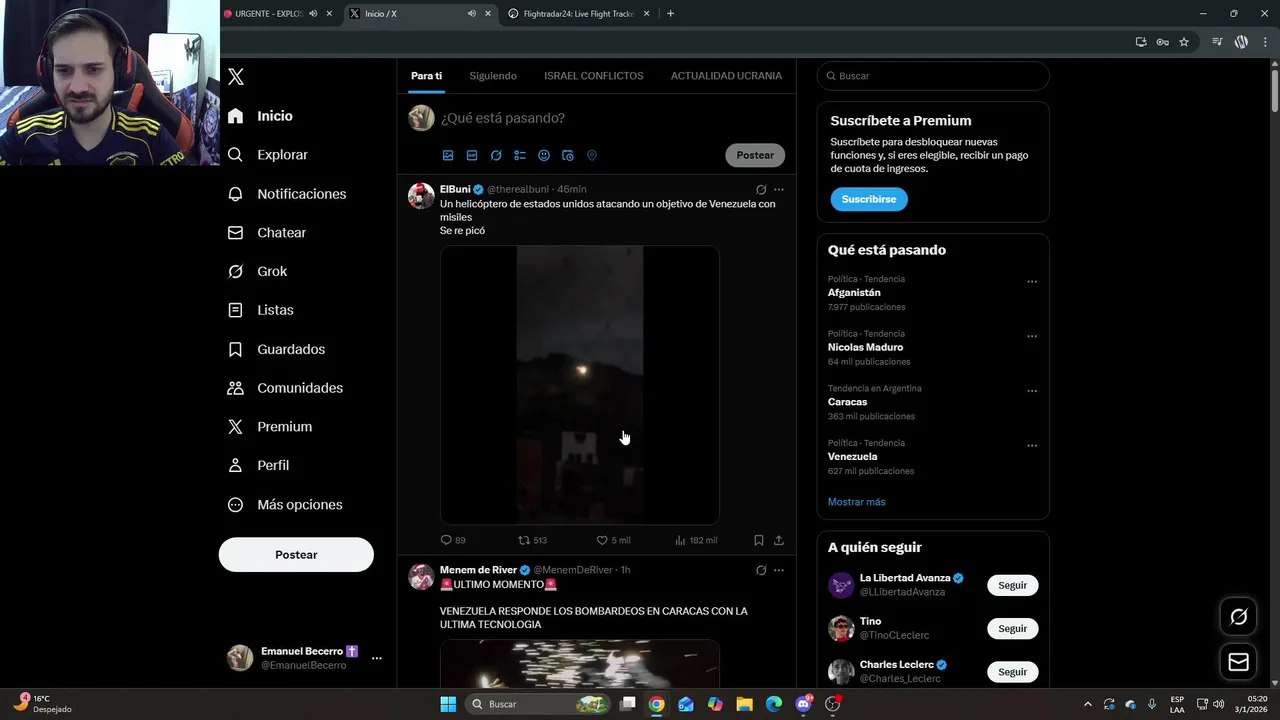Viewport: 1280px width, 720px height.
Task: Add location tag to post
Action: tap(592, 156)
